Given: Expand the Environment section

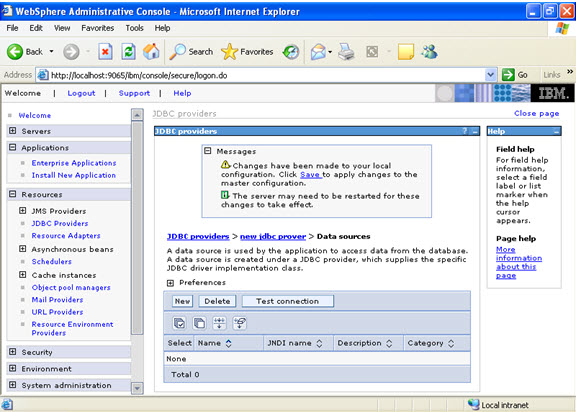Looking at the screenshot, I should pyautogui.click(x=13, y=368).
